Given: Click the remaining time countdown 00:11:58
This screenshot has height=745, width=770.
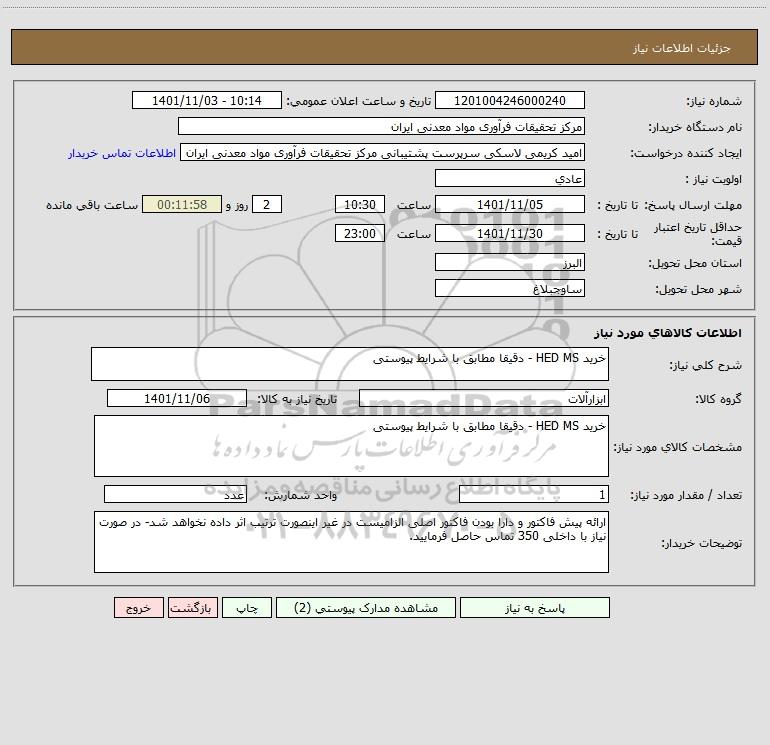Looking at the screenshot, I should (x=182, y=205).
